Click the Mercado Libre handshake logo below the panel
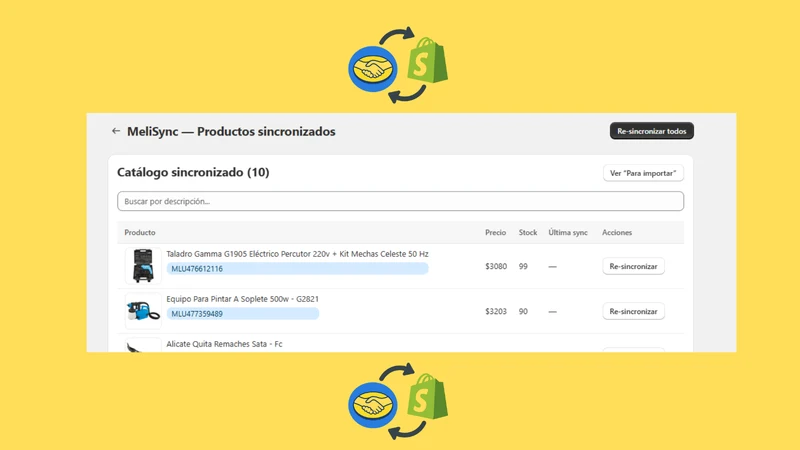 [x=373, y=405]
